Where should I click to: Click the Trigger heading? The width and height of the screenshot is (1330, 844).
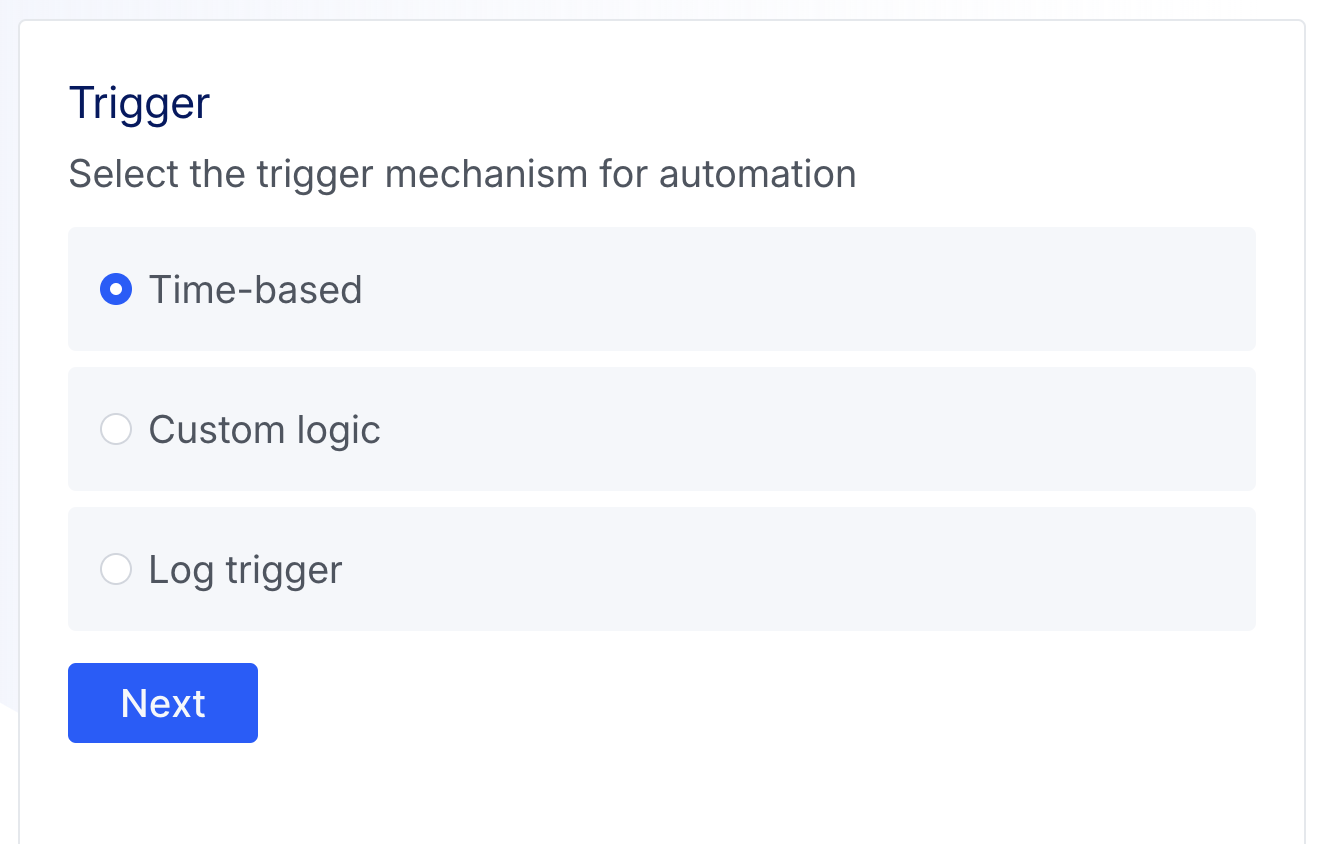point(139,104)
